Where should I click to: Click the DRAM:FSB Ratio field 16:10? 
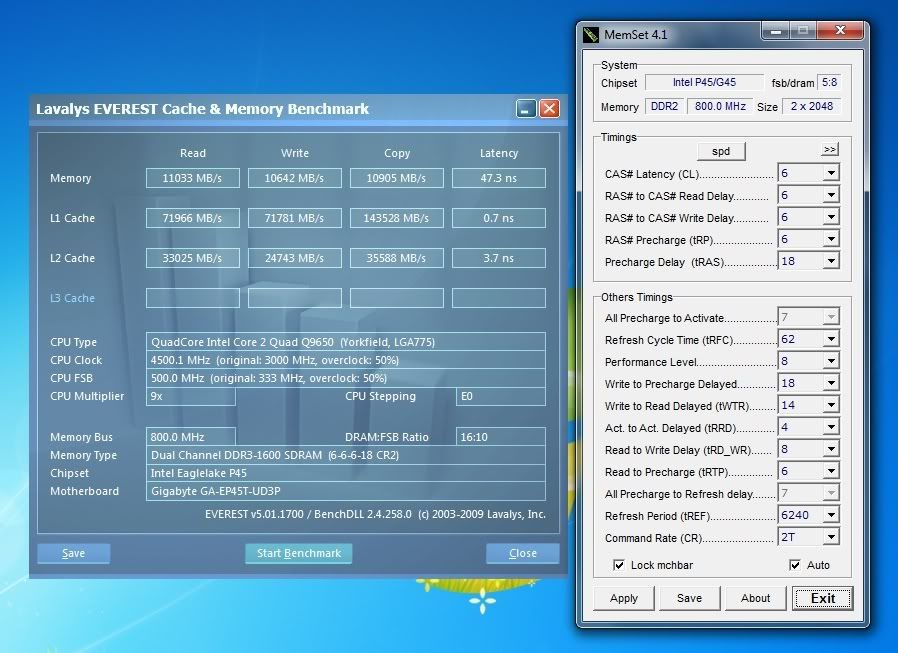(501, 437)
